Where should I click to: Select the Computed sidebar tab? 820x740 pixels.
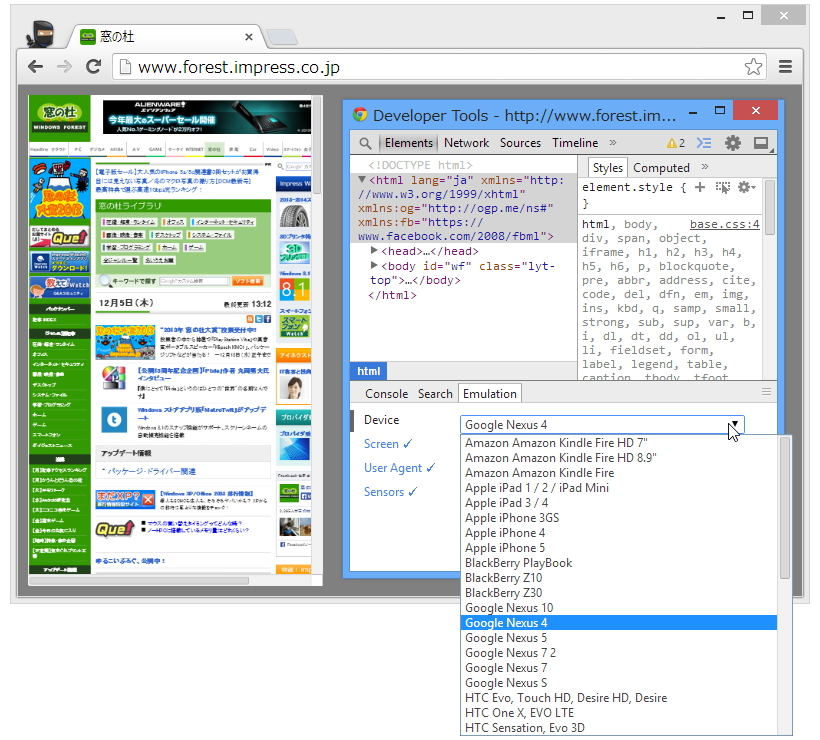click(661, 168)
